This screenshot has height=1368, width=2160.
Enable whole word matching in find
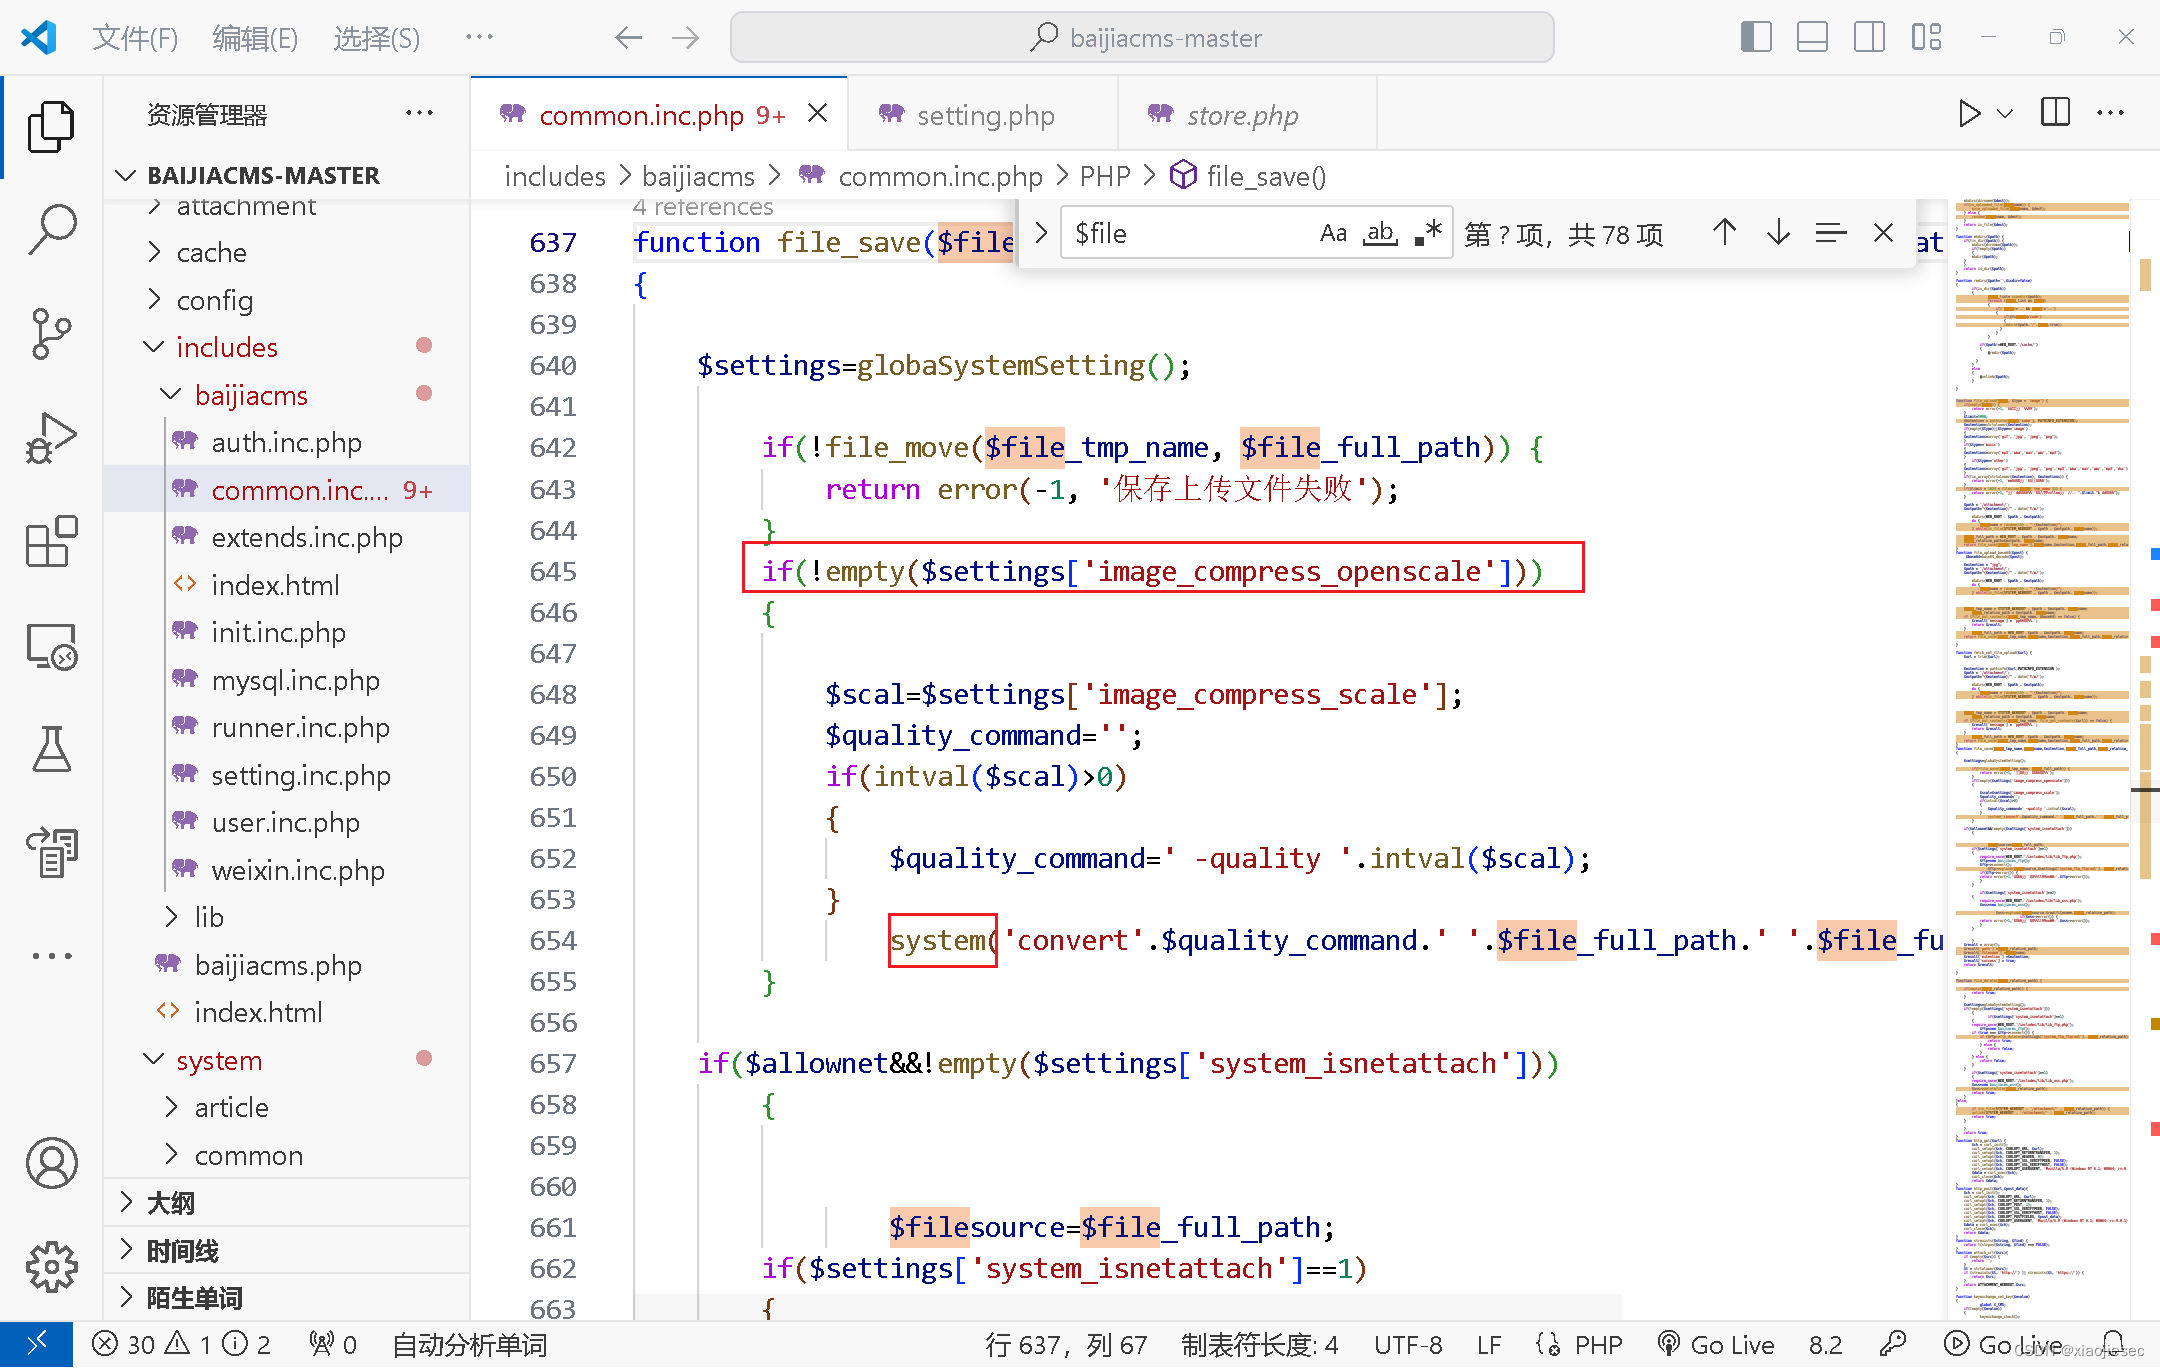pos(1380,232)
